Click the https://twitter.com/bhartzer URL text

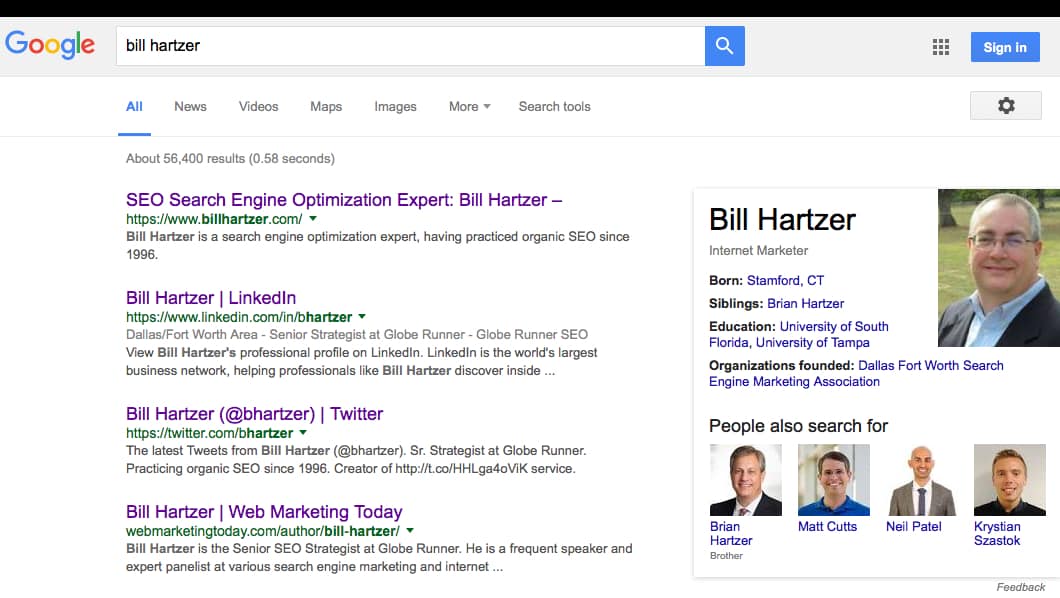(209, 433)
